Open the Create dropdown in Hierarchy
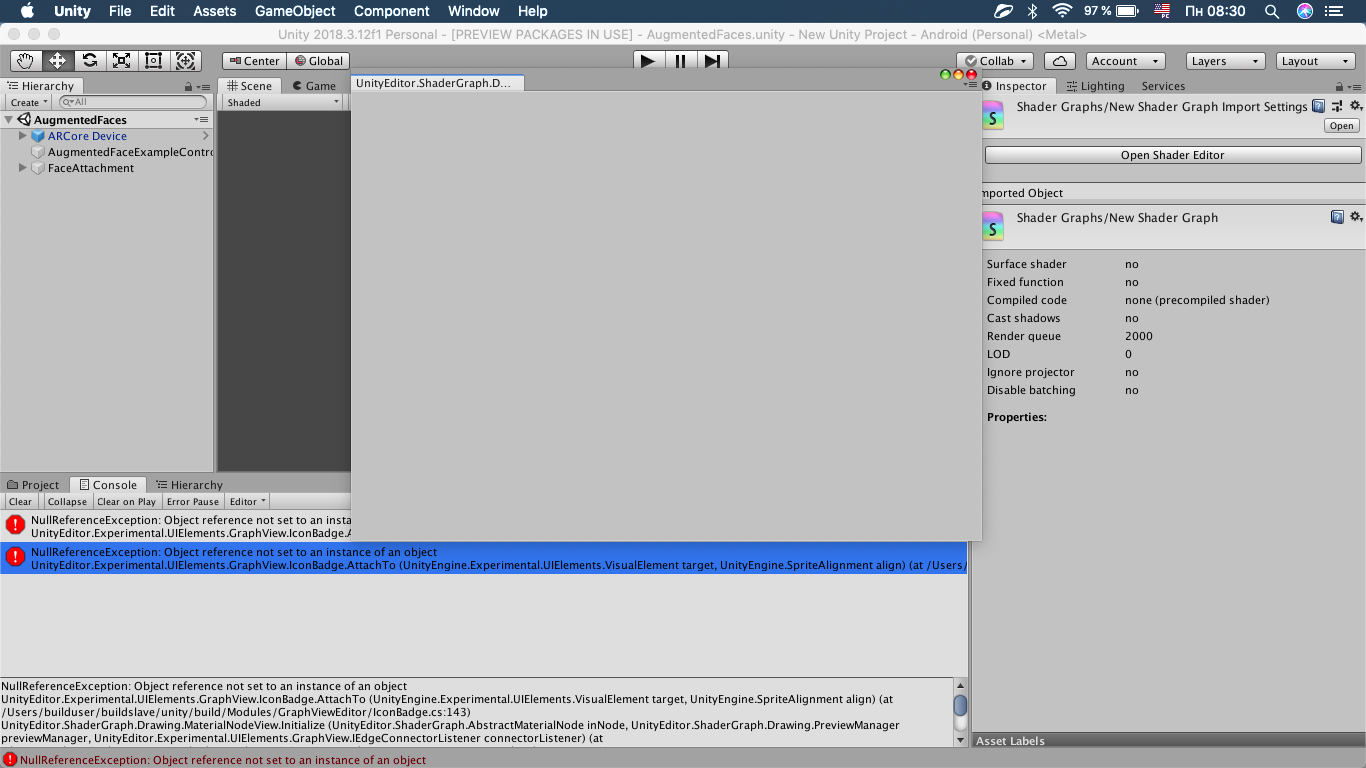This screenshot has height=768, width=1366. pyautogui.click(x=28, y=102)
